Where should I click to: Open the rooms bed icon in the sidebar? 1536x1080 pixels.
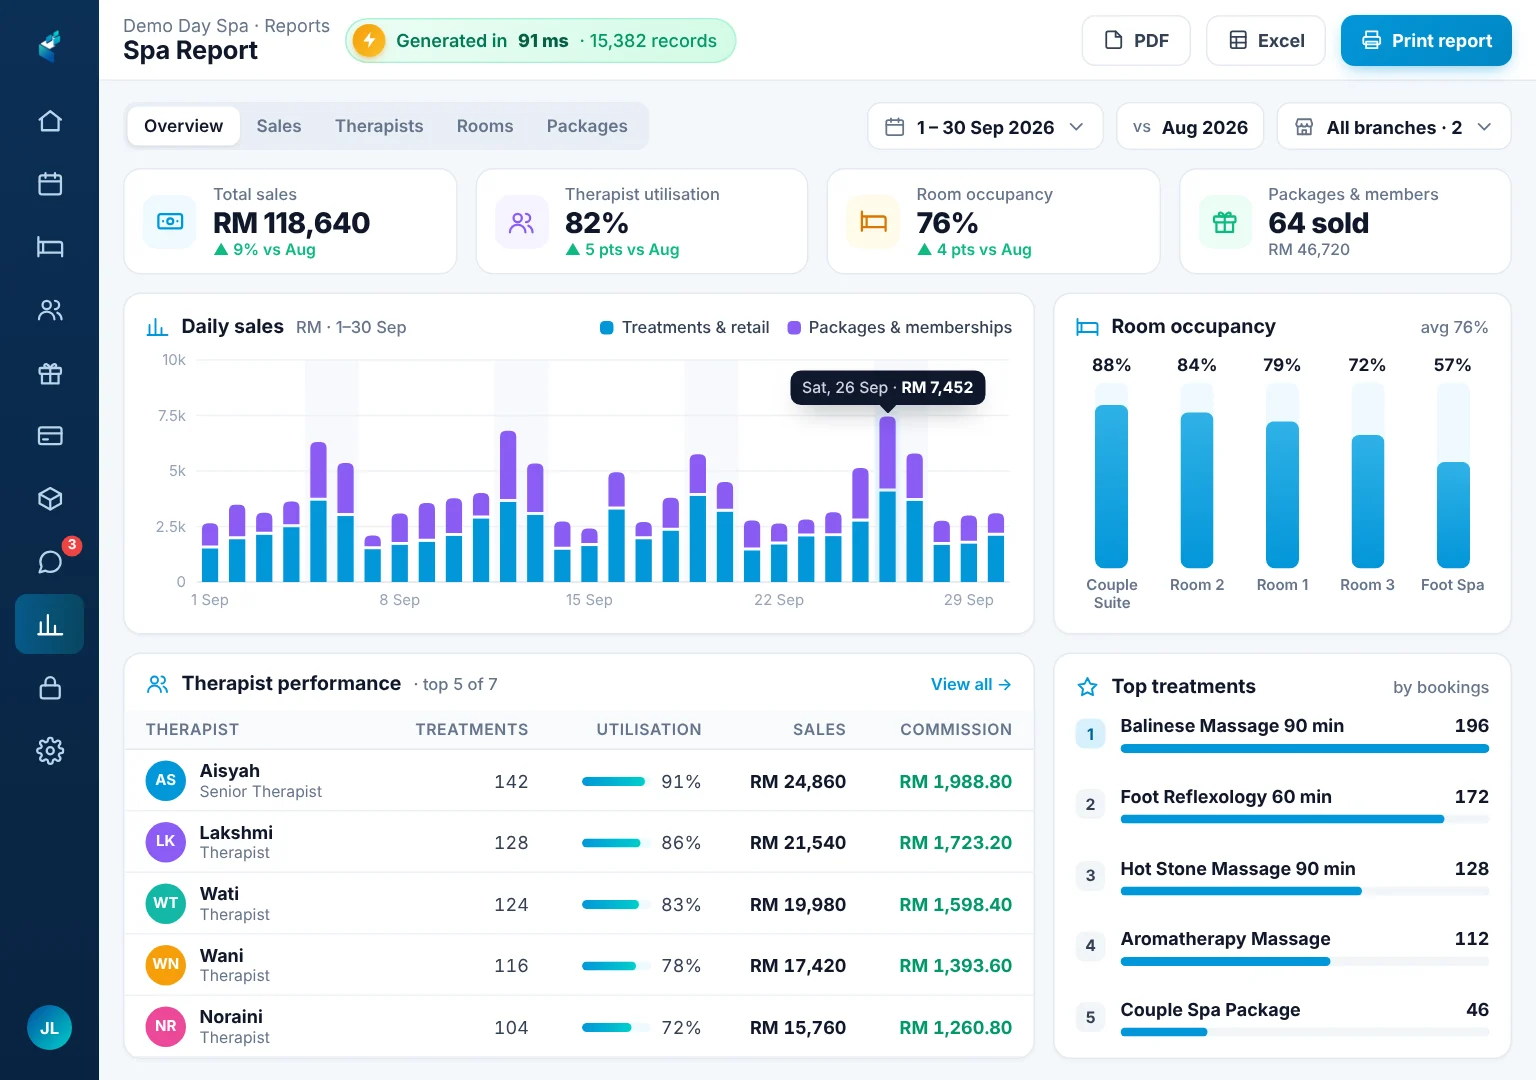pyautogui.click(x=50, y=247)
